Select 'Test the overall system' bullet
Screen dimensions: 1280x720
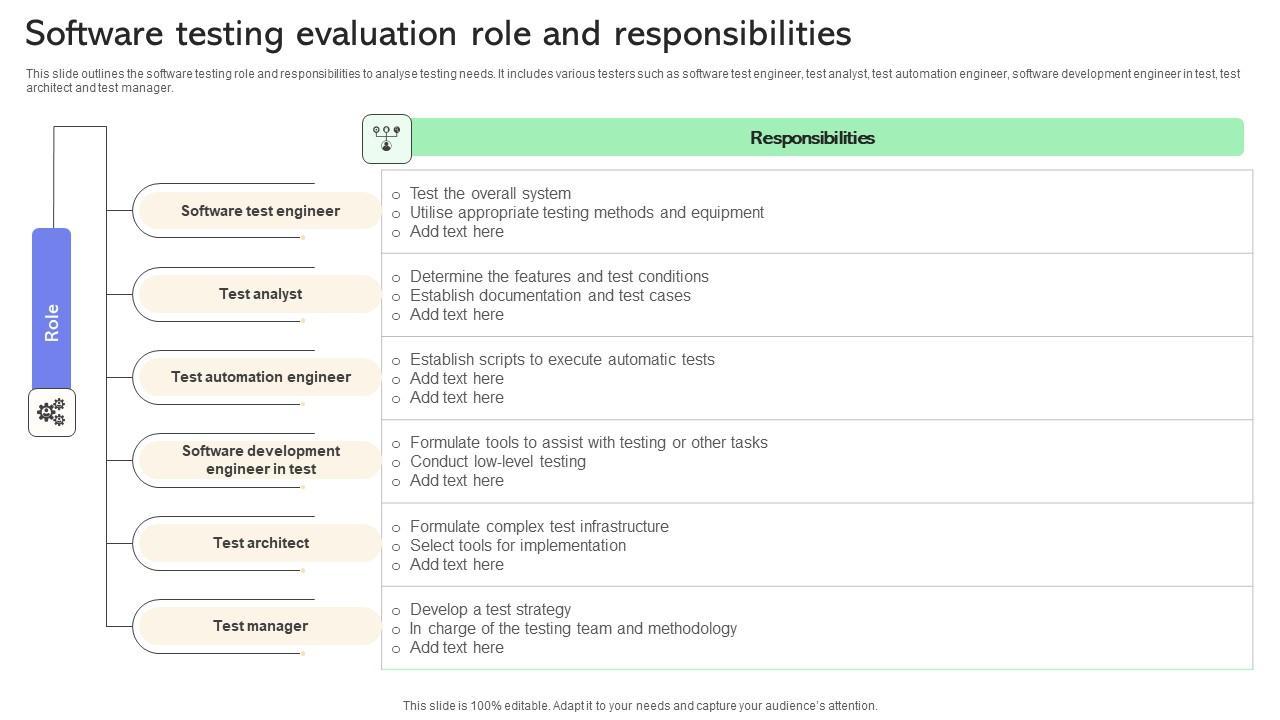[490, 194]
